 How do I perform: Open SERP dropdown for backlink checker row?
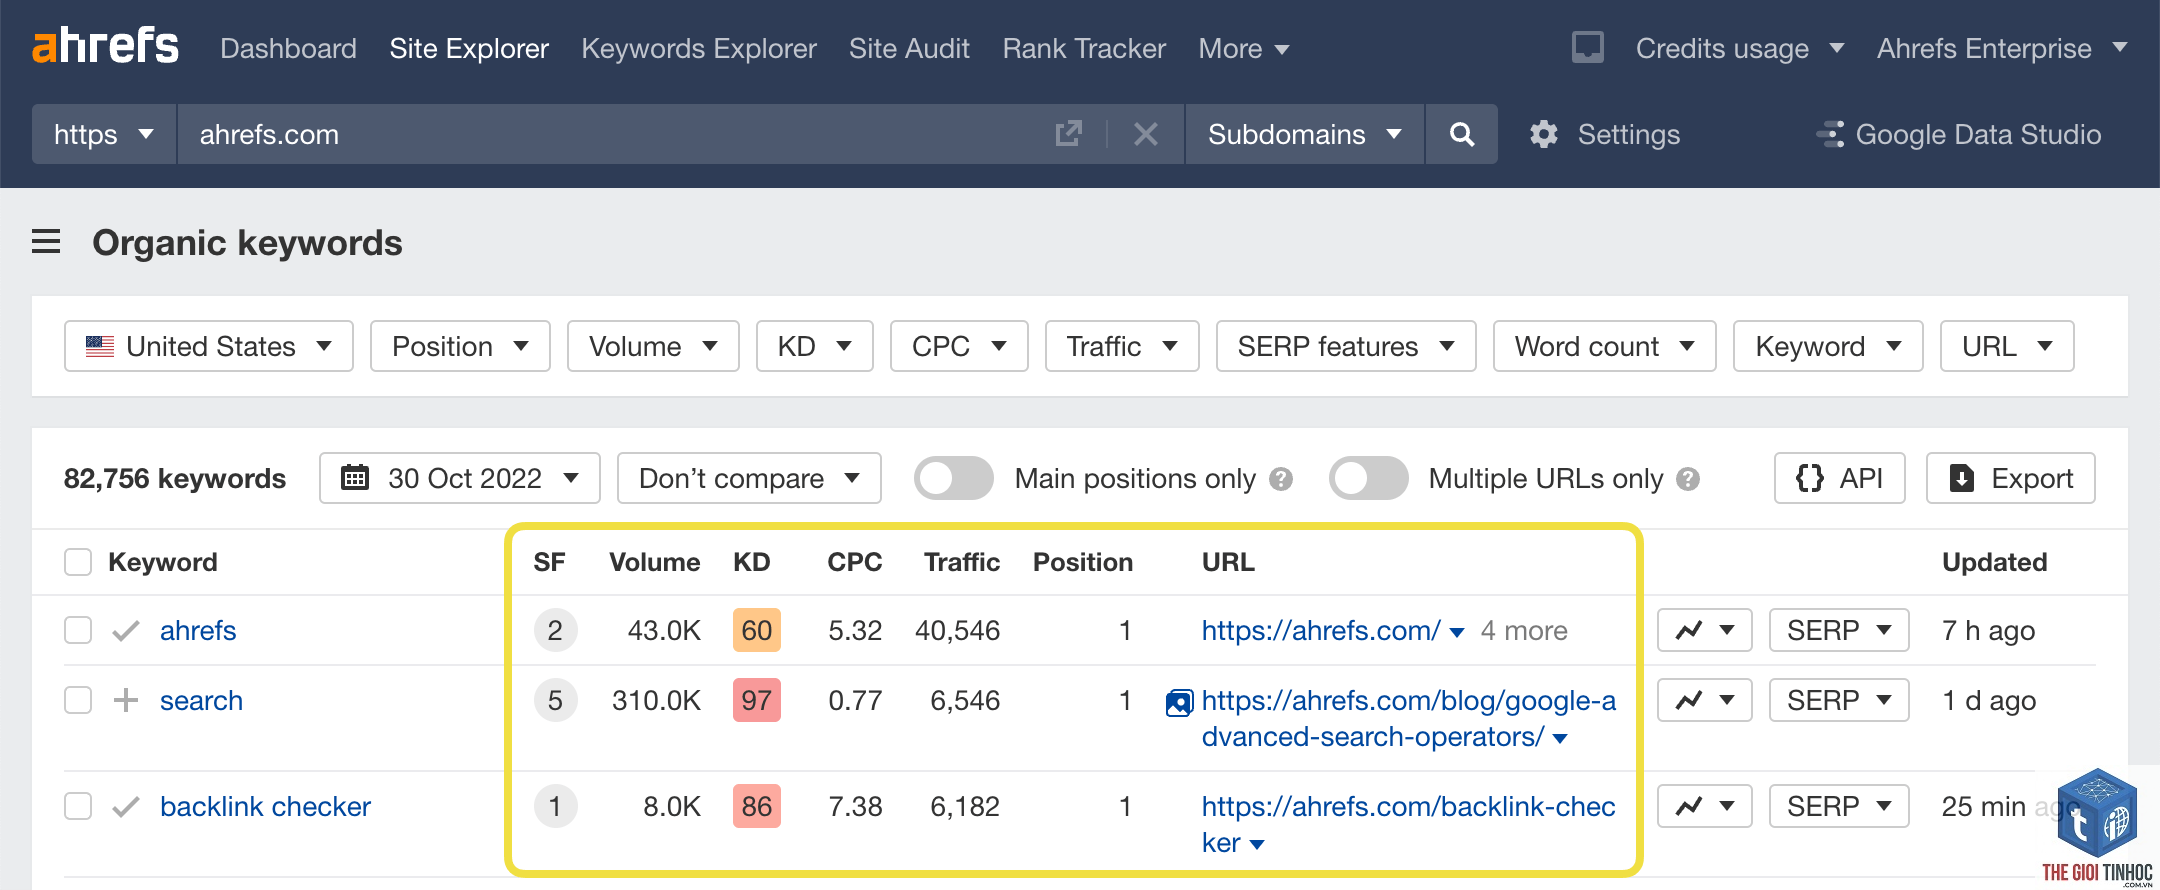coord(1839,806)
